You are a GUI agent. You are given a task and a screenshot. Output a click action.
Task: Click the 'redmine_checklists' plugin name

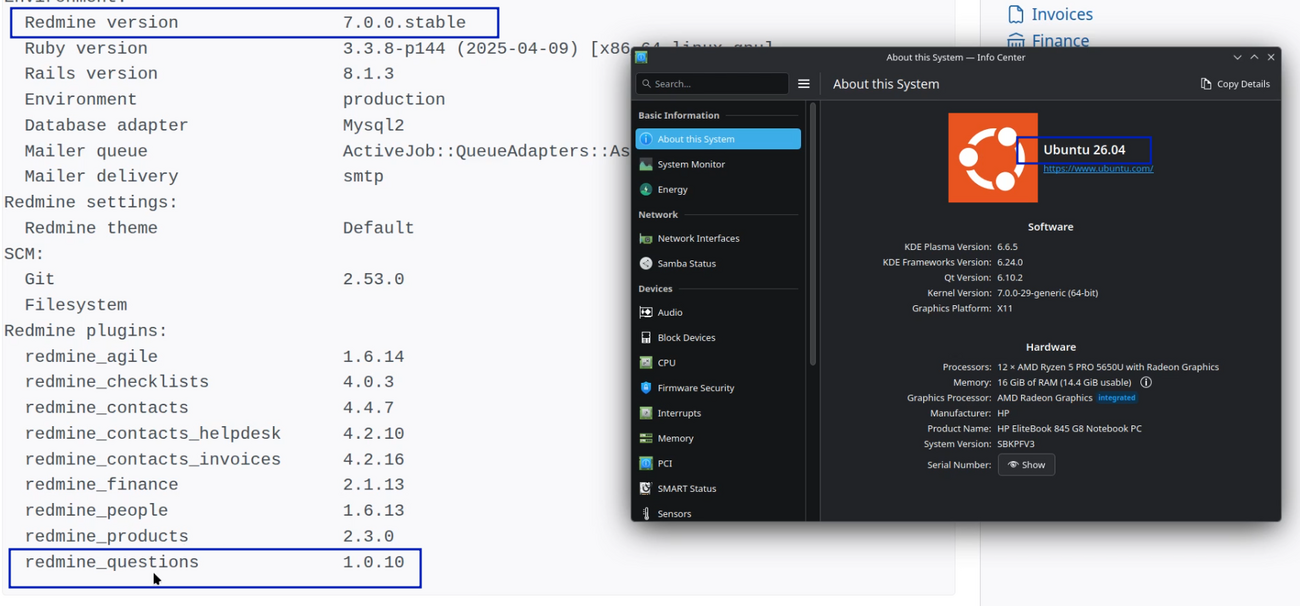point(117,382)
